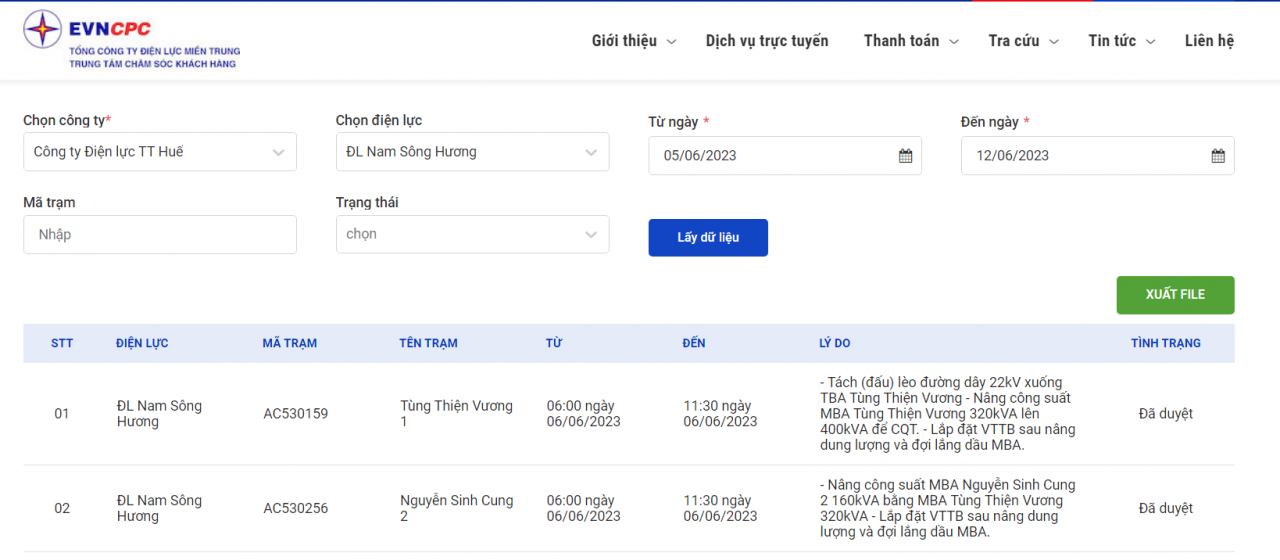Click the ĐẾN column header
This screenshot has height=560, width=1280.
click(x=694, y=343)
